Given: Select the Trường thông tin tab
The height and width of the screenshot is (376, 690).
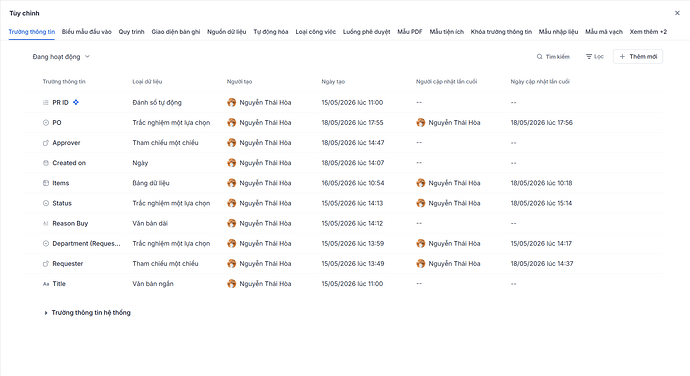Looking at the screenshot, I should [x=32, y=32].
